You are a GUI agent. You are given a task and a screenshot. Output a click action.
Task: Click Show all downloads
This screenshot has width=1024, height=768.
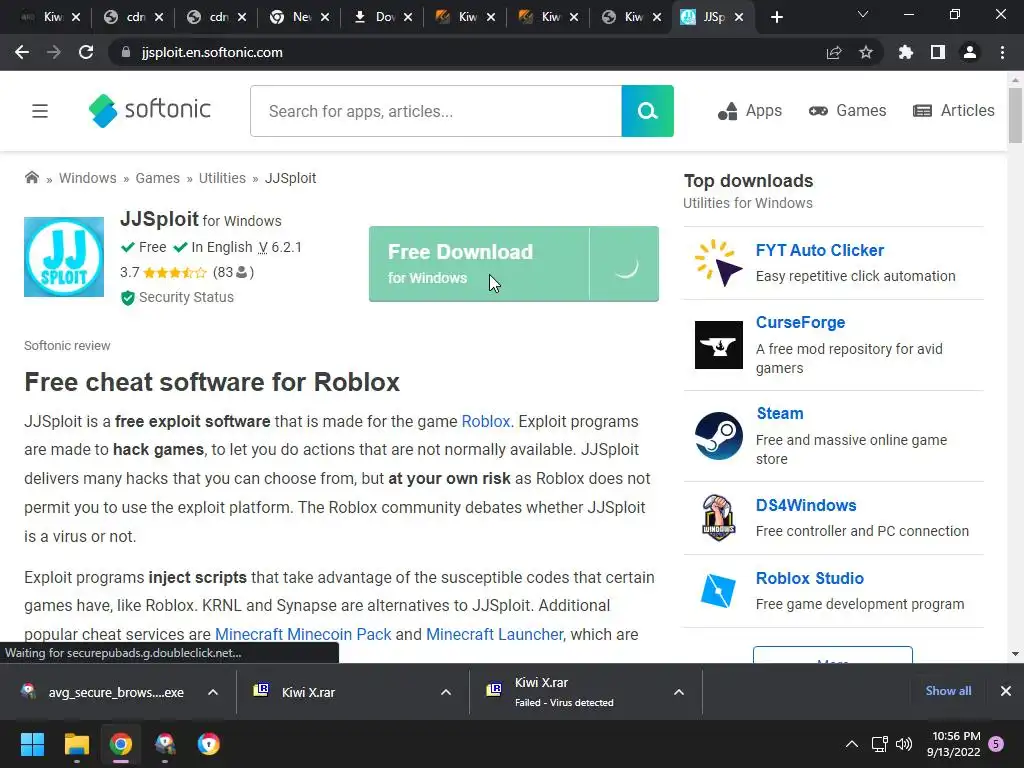[x=948, y=691]
